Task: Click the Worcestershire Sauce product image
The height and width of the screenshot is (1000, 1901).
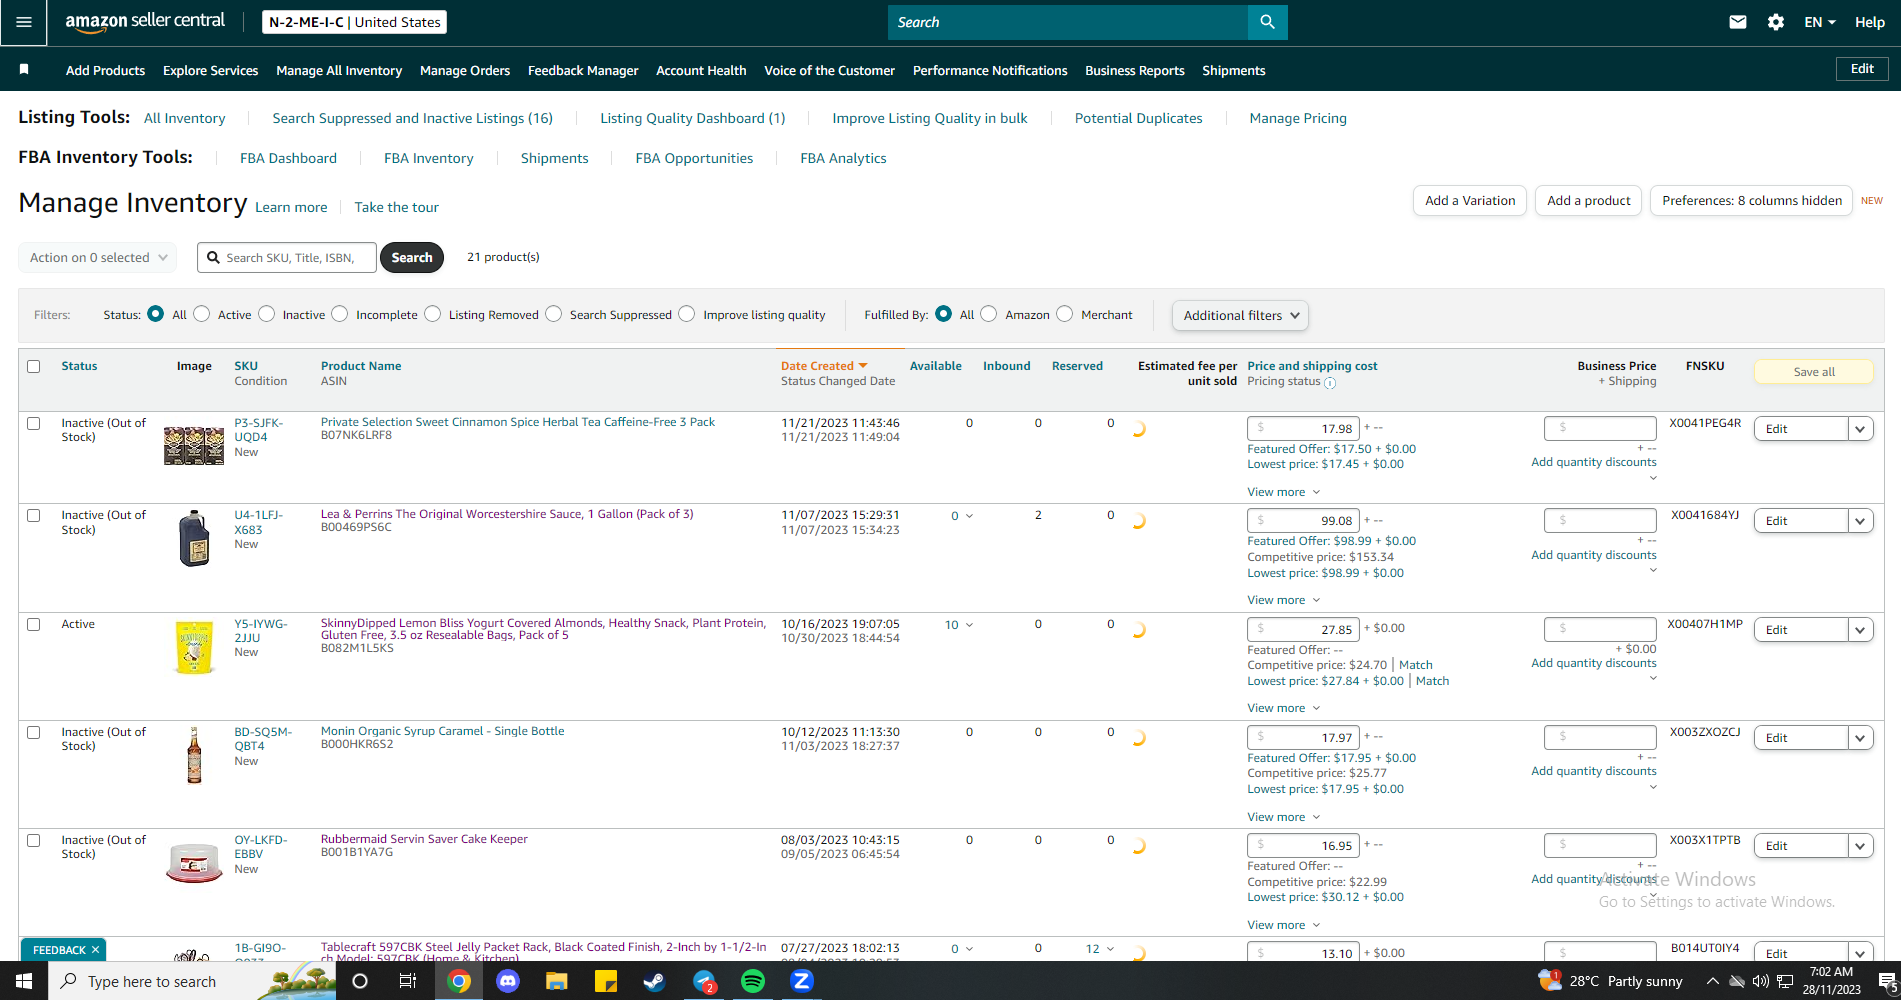Action: [x=194, y=538]
